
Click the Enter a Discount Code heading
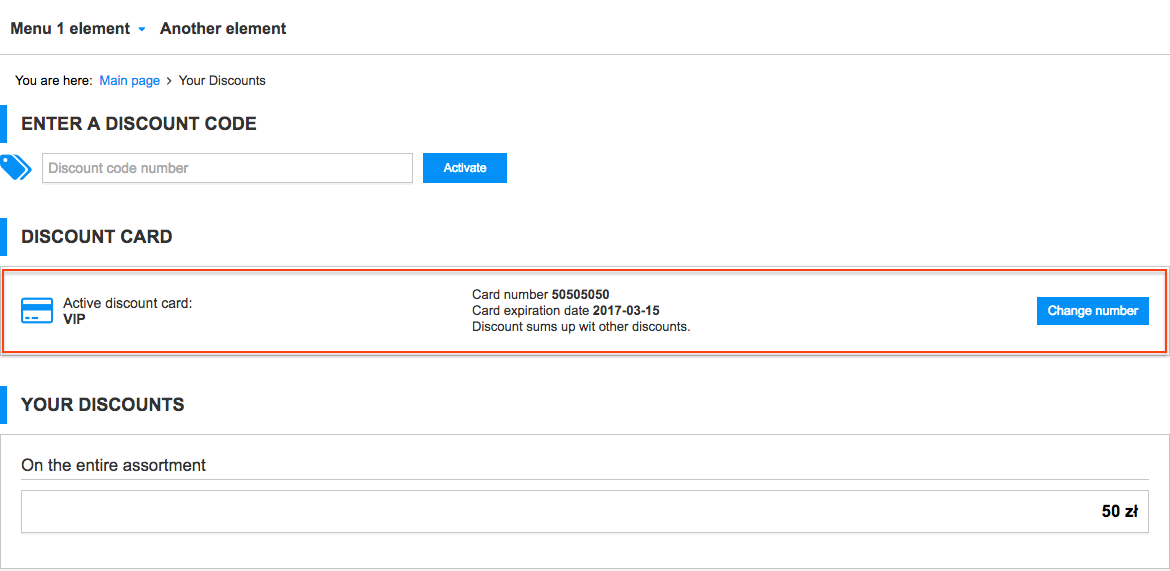(139, 124)
